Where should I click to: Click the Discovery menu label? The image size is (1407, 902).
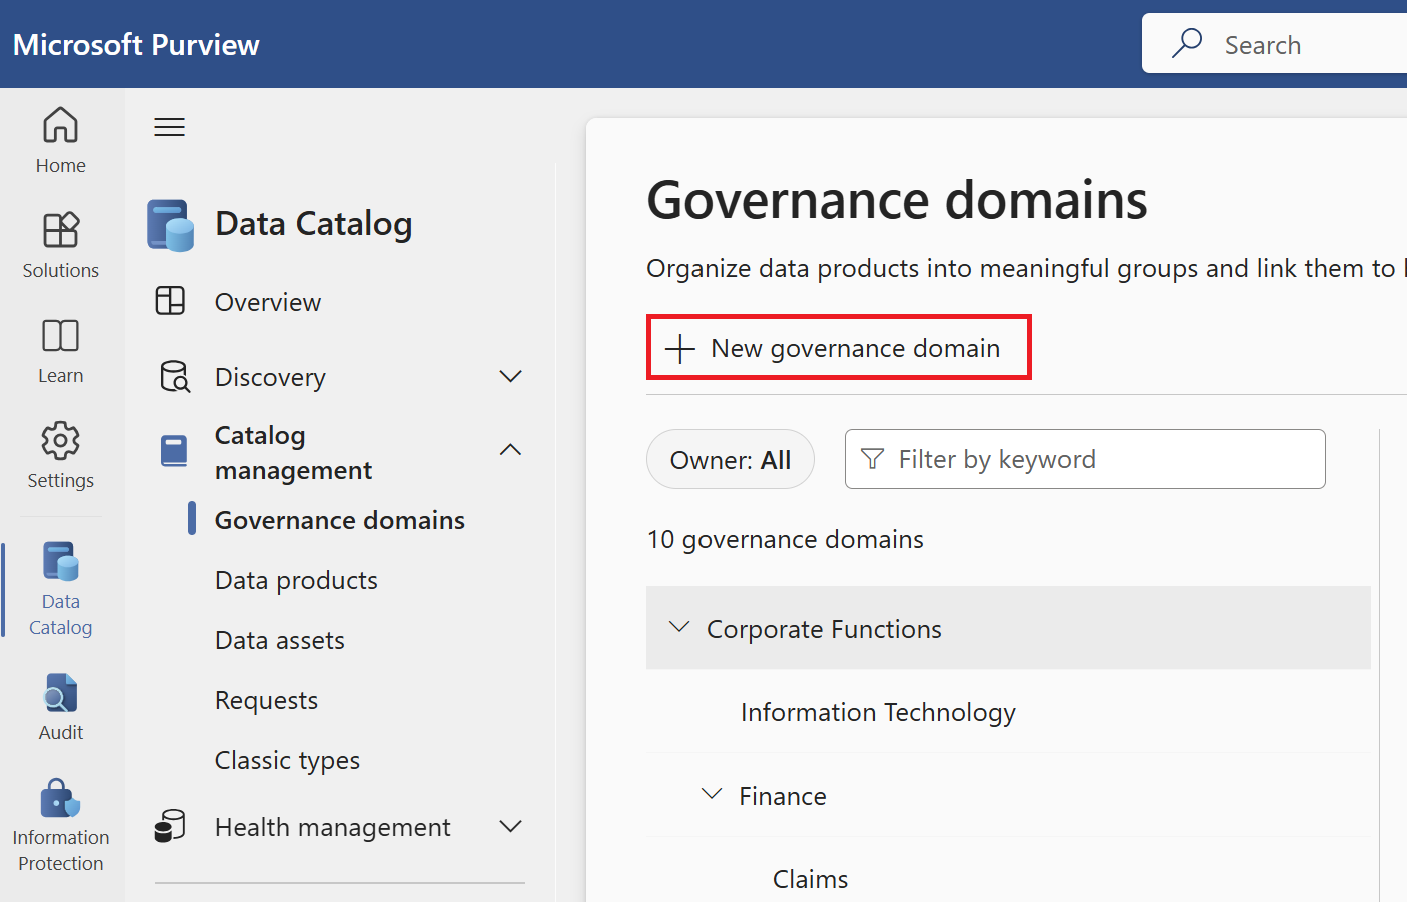pos(270,377)
